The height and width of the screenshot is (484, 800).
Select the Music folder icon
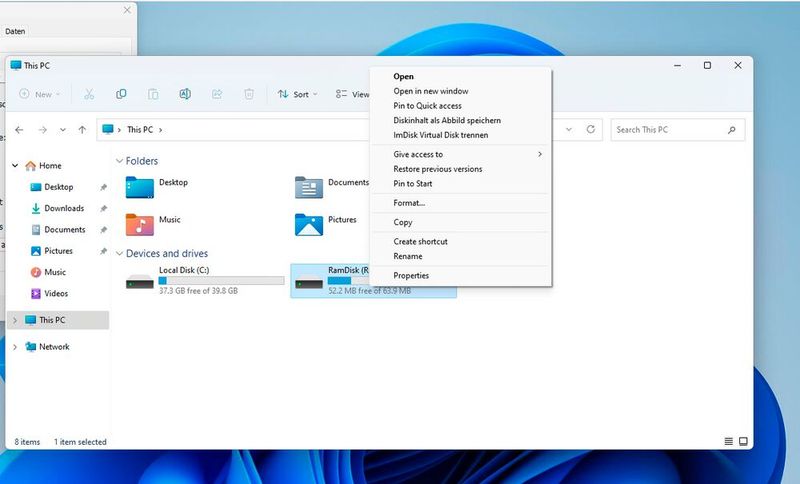[x=140, y=224]
